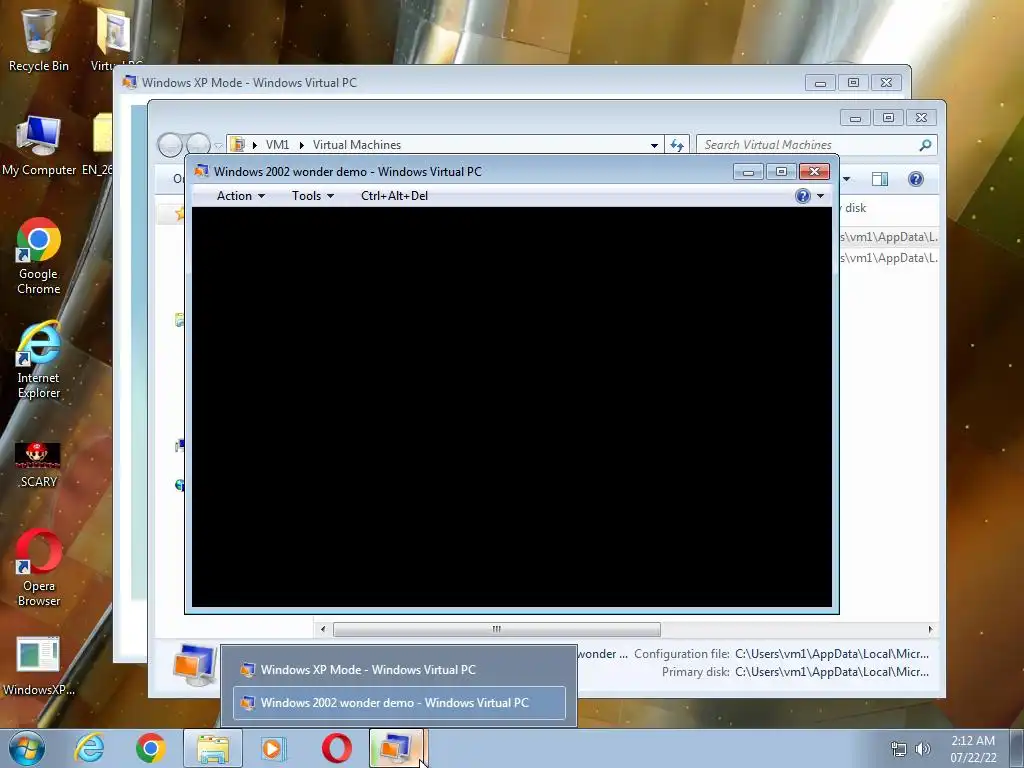
Task: Click the scrollbar left arrow in Explorer
Action: (323, 630)
